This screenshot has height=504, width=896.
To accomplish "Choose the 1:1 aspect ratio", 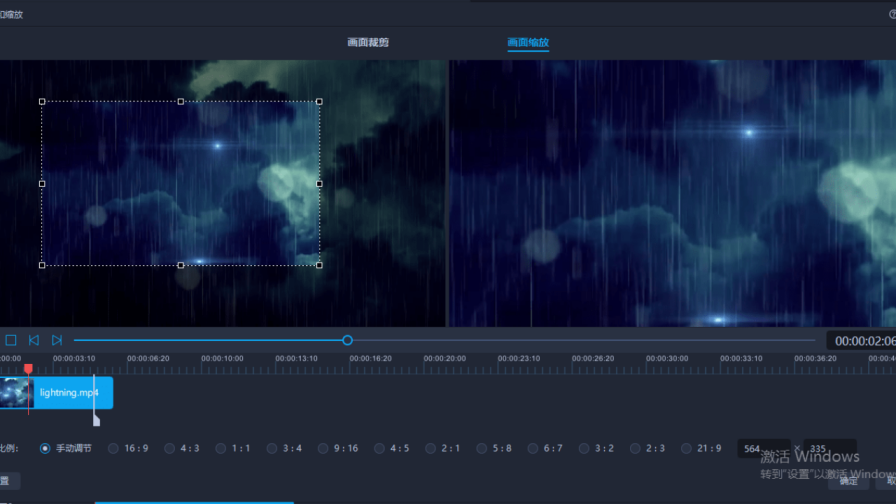I will coord(221,449).
